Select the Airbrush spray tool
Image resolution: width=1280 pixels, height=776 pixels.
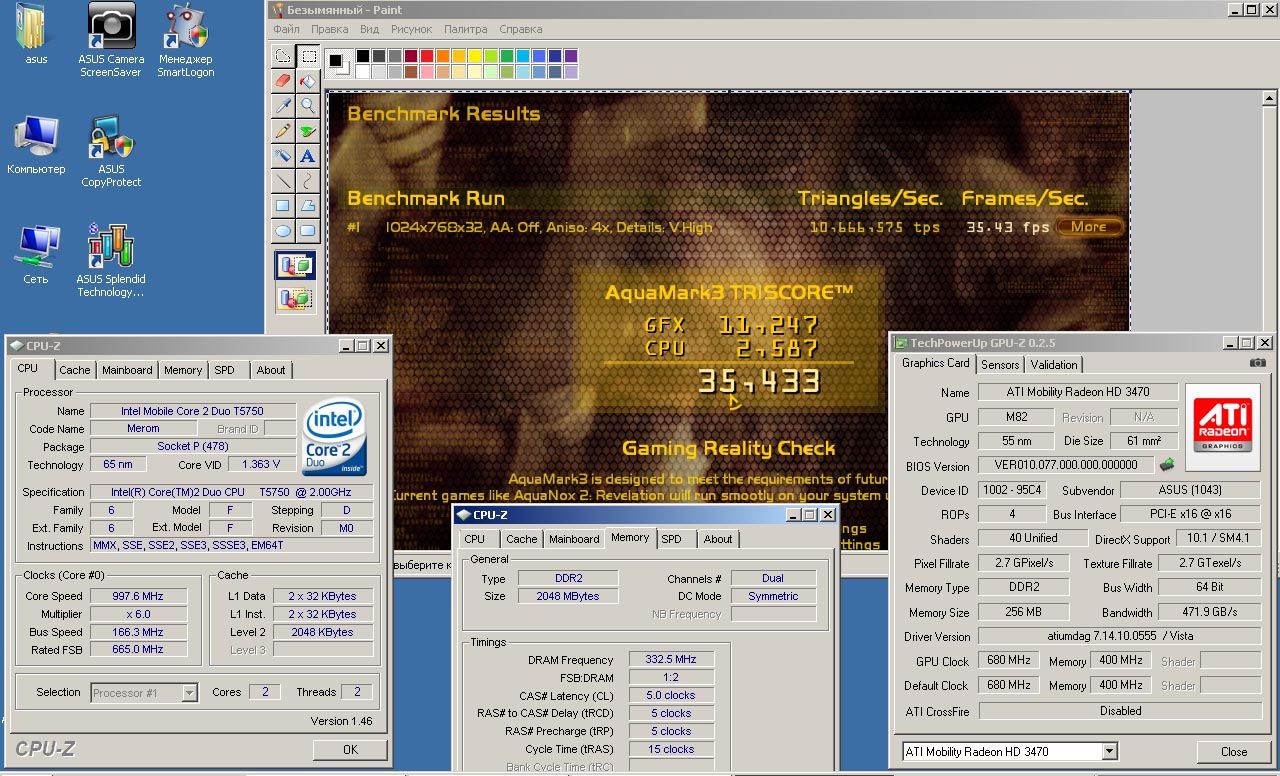(x=283, y=156)
